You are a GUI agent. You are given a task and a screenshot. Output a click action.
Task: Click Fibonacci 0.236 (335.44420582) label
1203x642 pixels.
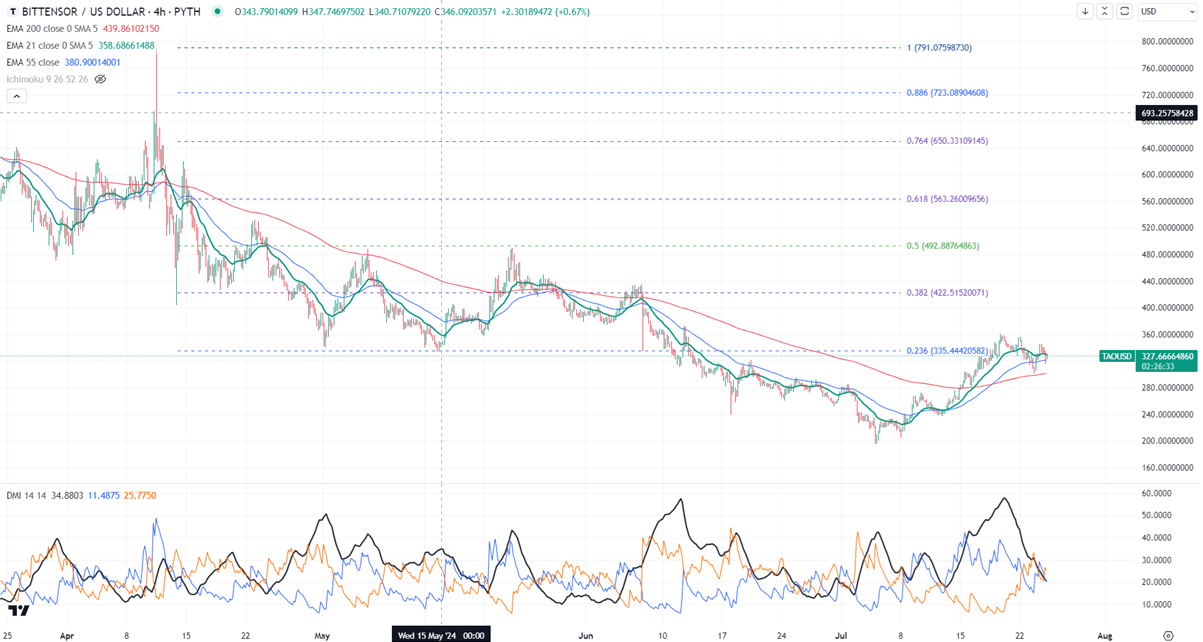pos(947,350)
